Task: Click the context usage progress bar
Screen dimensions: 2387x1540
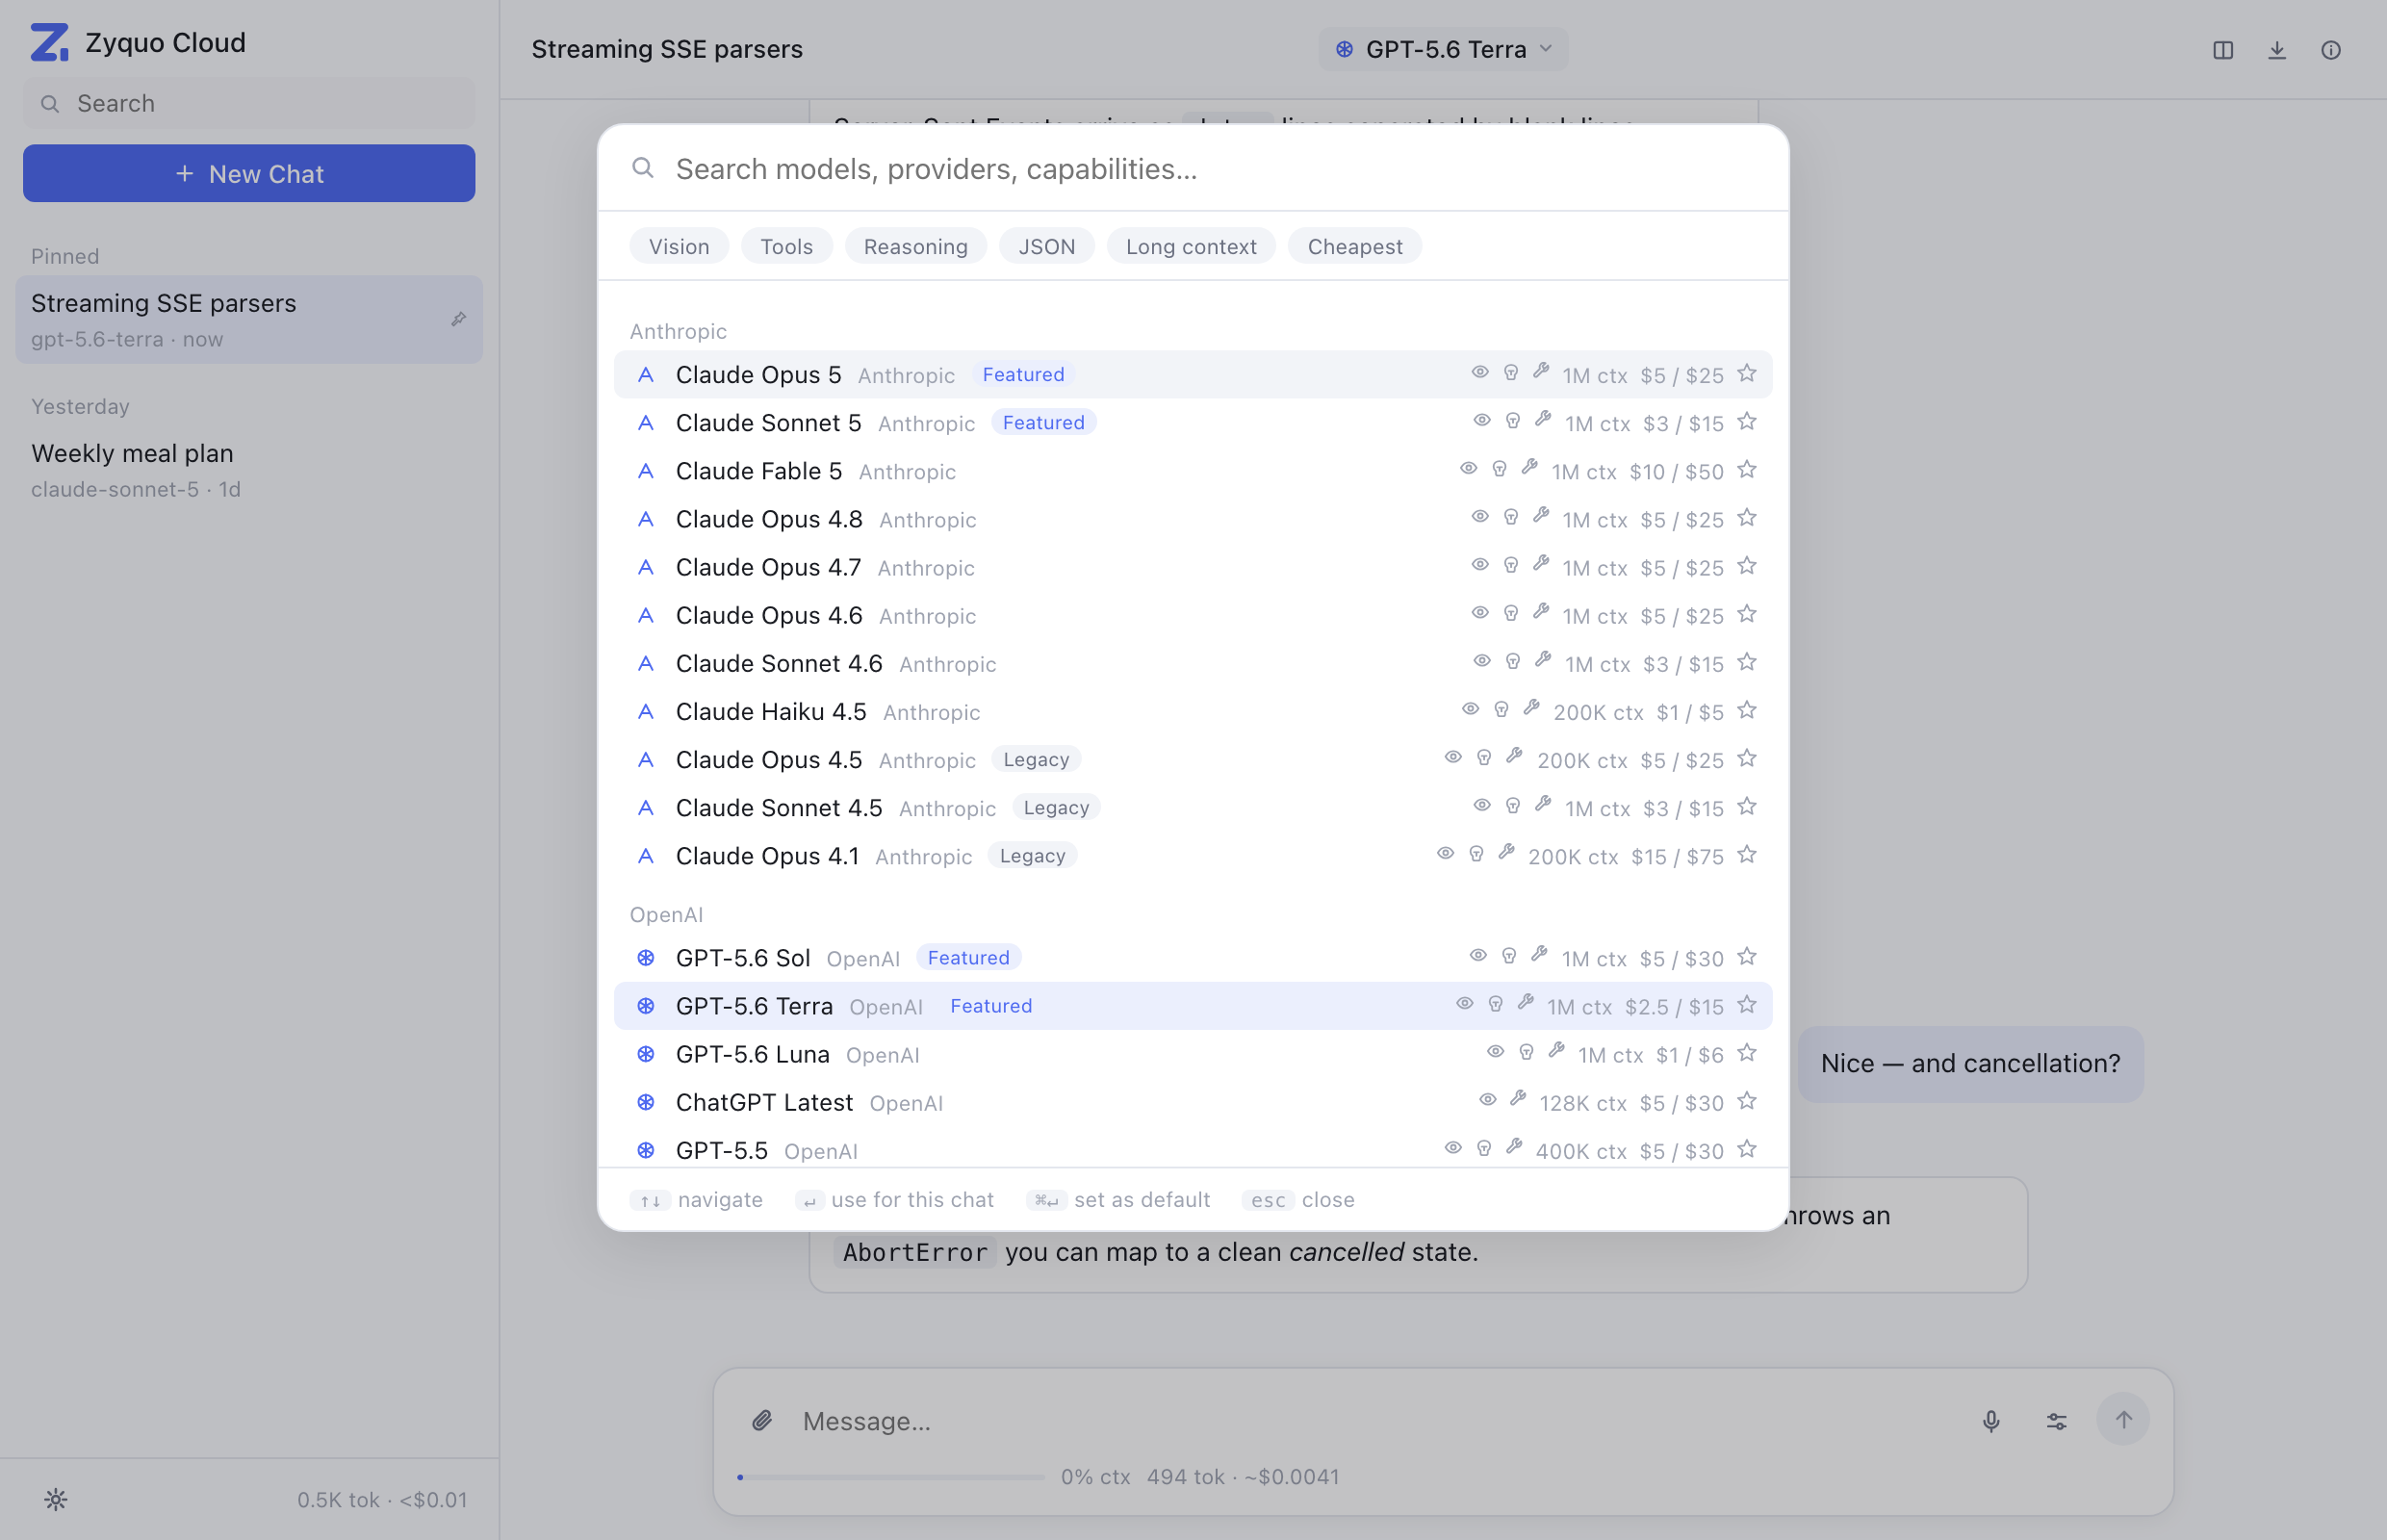Action: [x=890, y=1476]
